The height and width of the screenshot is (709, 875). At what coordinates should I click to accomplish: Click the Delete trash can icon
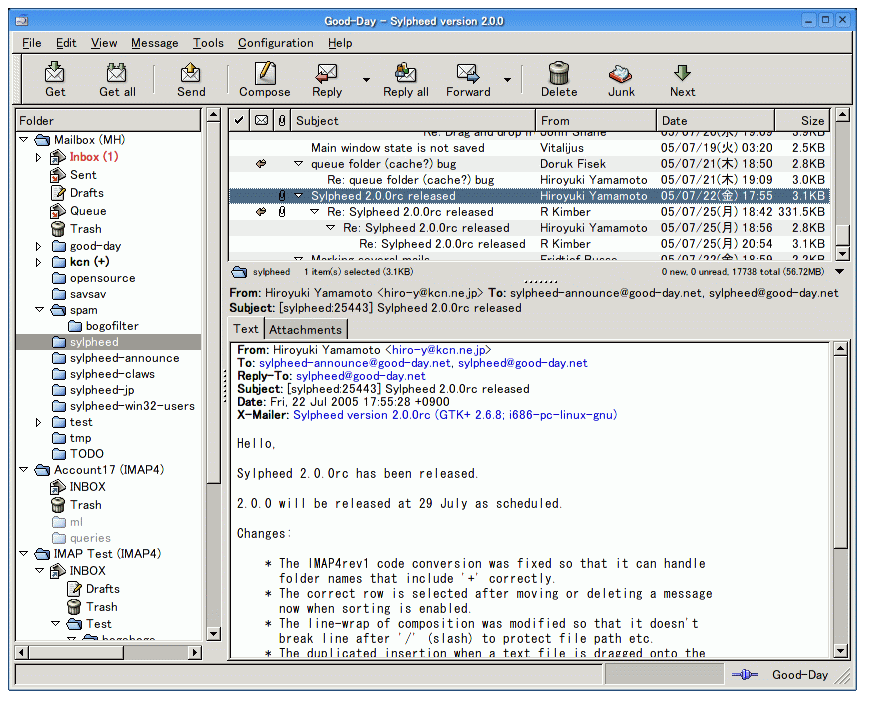[x=559, y=73]
